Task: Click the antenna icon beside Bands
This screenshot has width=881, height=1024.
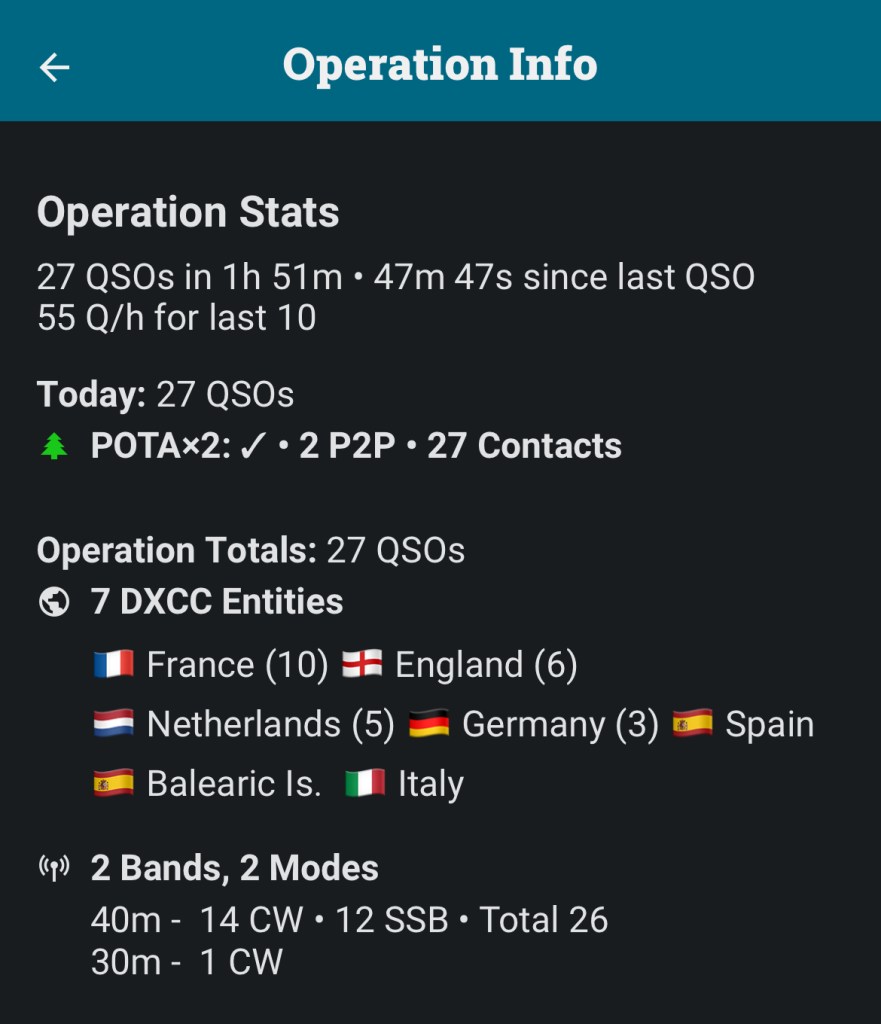Action: [x=54, y=868]
